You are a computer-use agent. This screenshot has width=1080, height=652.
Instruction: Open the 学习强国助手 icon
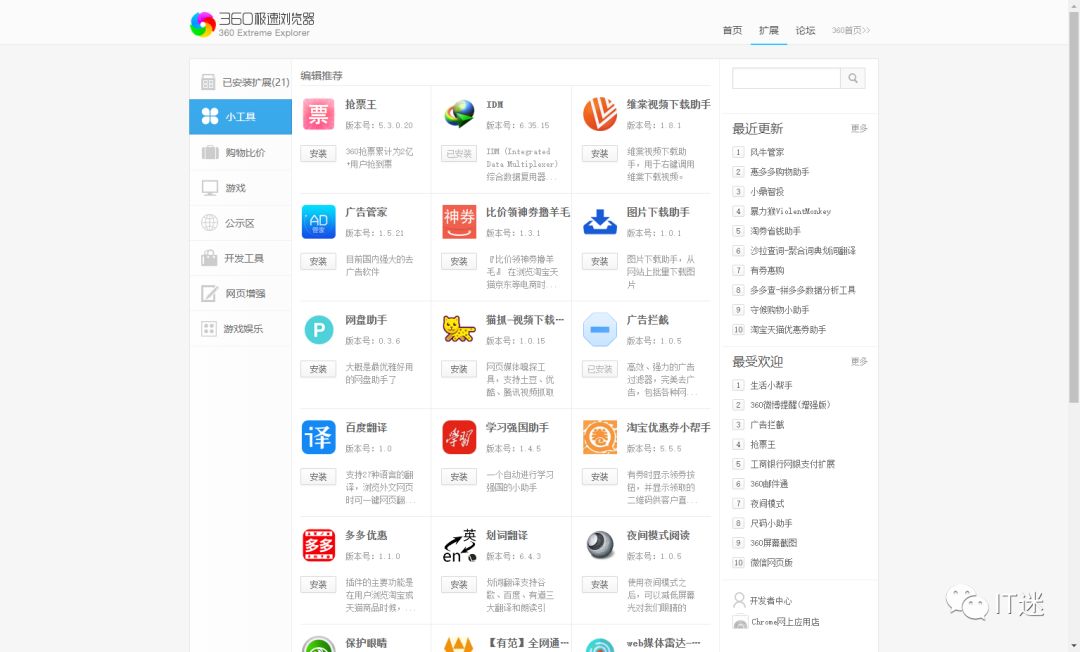pos(459,437)
